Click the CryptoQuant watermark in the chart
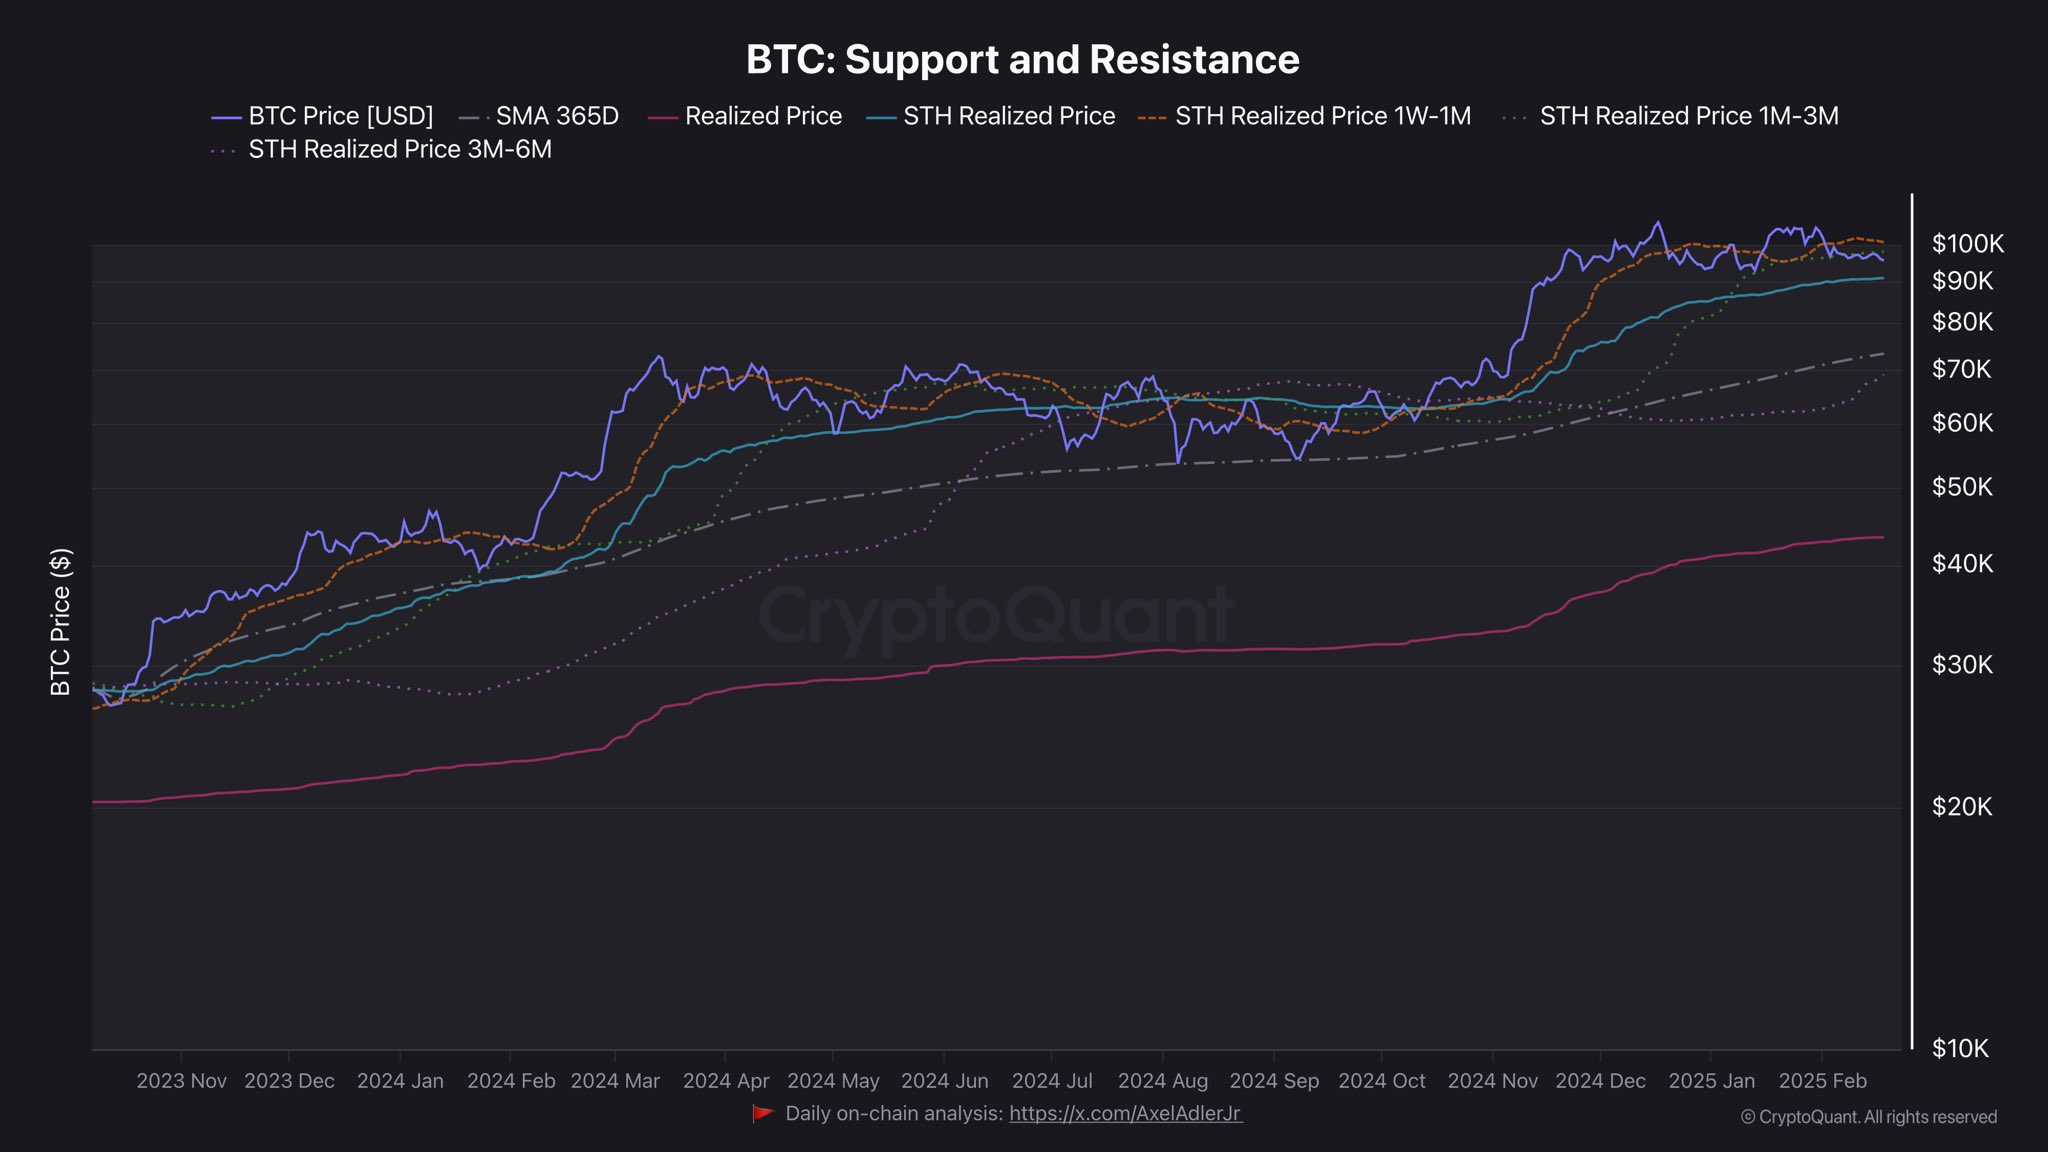This screenshot has width=2048, height=1152. click(996, 614)
